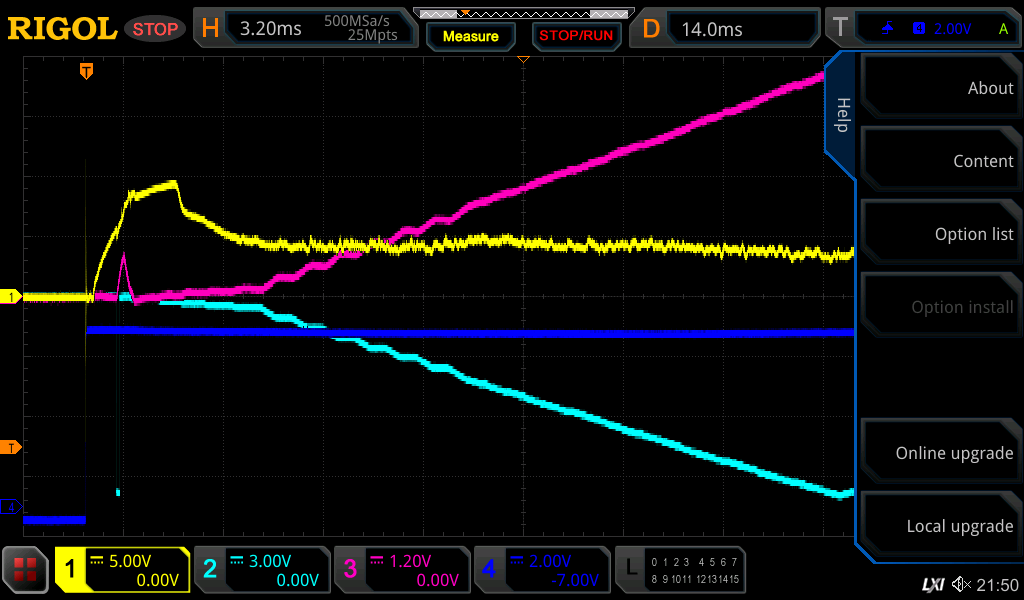This screenshot has width=1024, height=600.
Task: Select the blue channel 4 ground marker
Action: tap(11, 507)
